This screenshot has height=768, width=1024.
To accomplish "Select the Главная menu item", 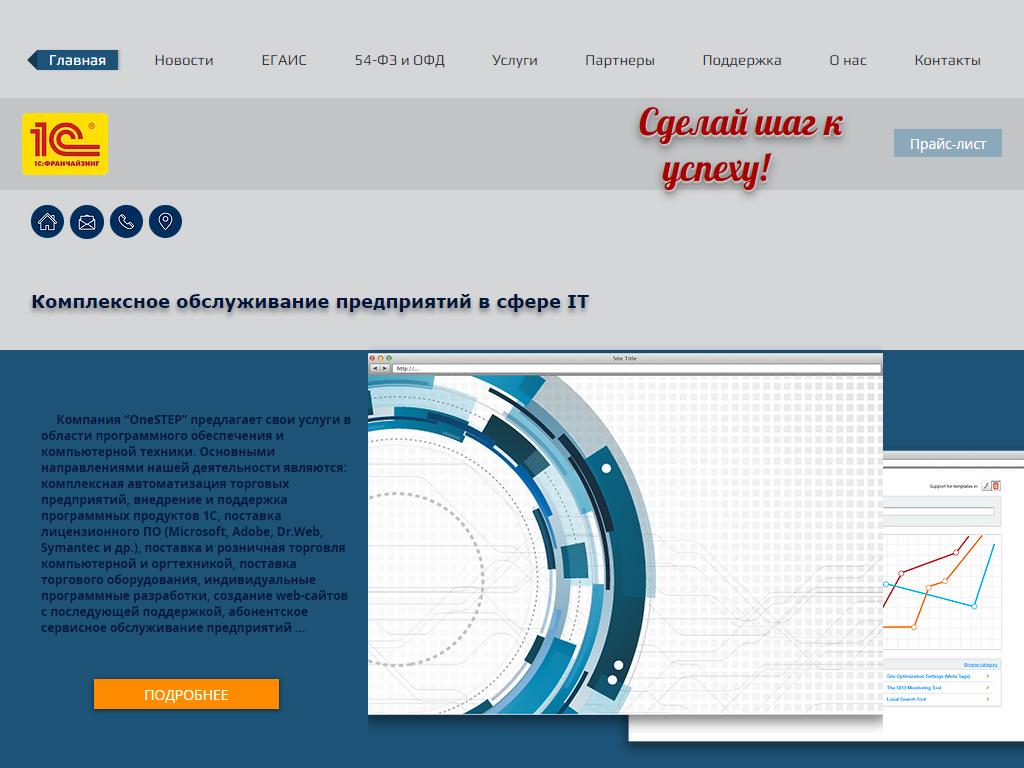I will coord(76,60).
